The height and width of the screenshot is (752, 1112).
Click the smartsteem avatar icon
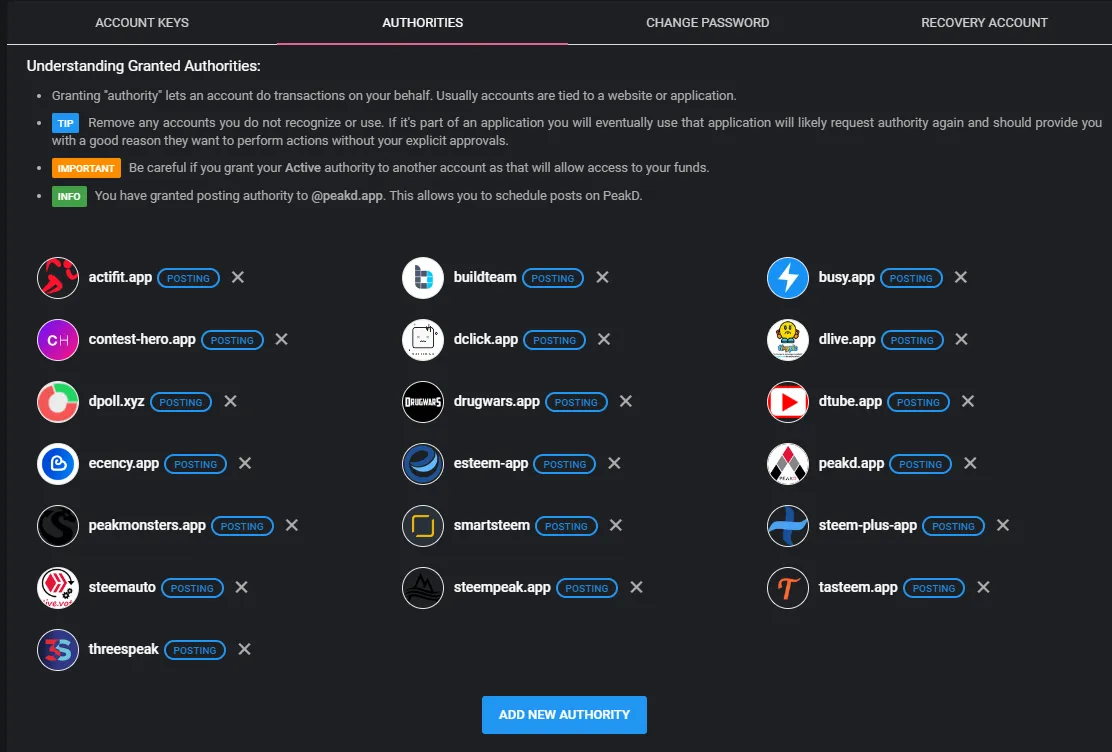pos(423,526)
